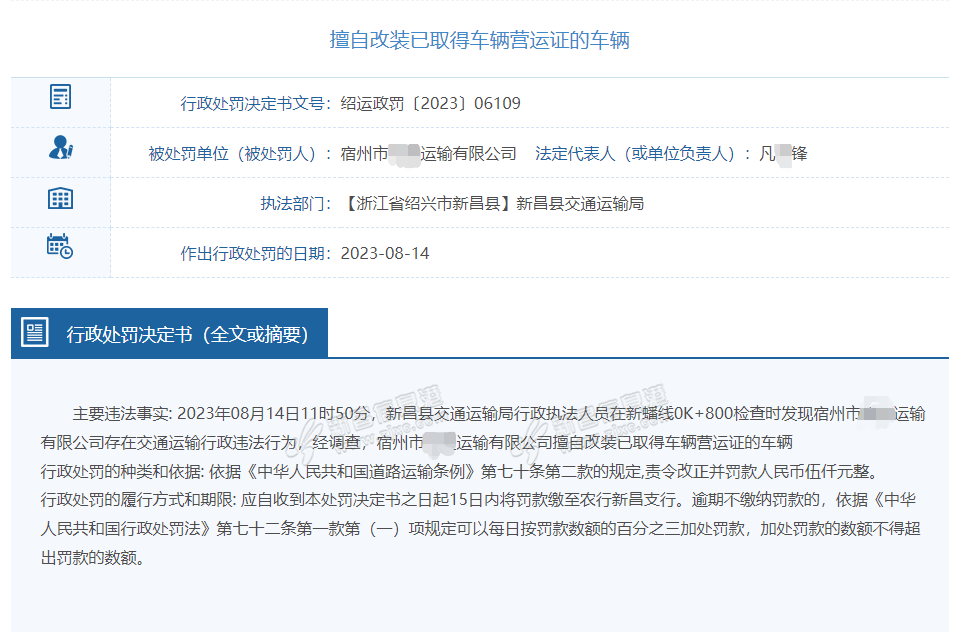961x637 pixels.
Task: Click the calendar clock icon beside the penalty date
Action: tap(60, 246)
